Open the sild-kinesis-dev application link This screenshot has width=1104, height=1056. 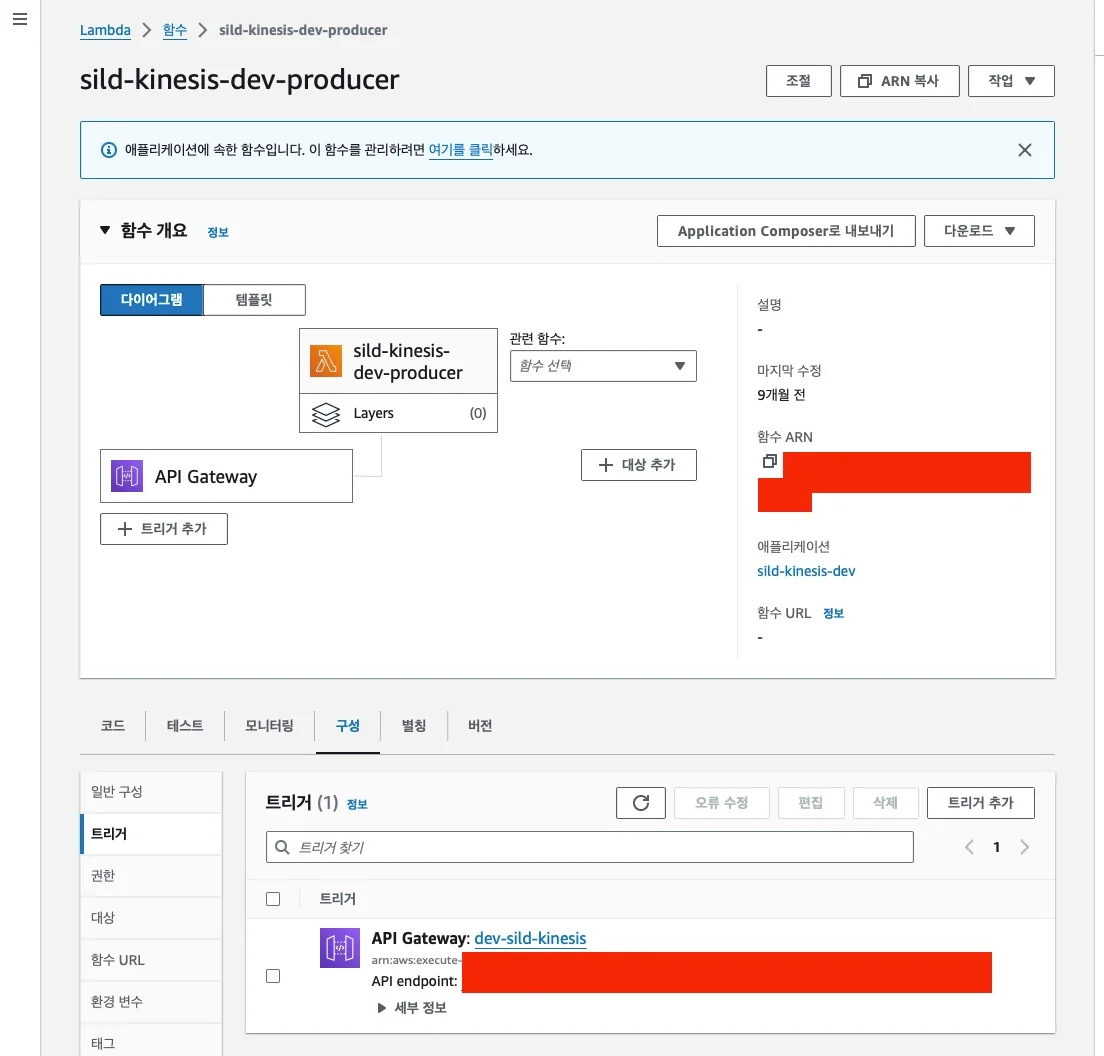pyautogui.click(x=806, y=571)
